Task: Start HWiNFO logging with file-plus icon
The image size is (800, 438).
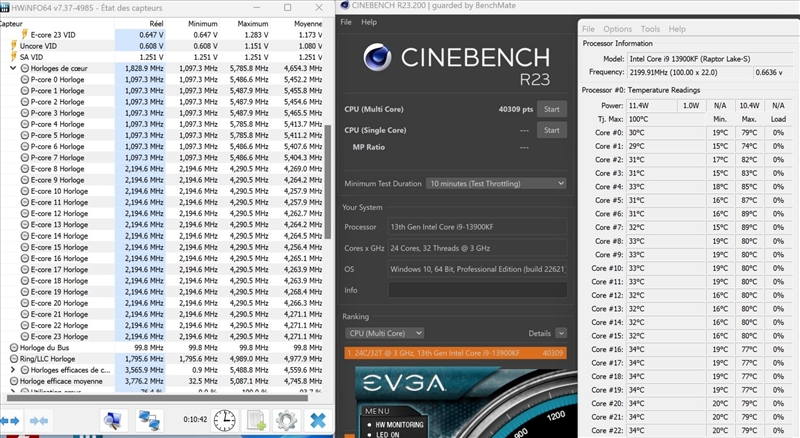Action: 257,420
